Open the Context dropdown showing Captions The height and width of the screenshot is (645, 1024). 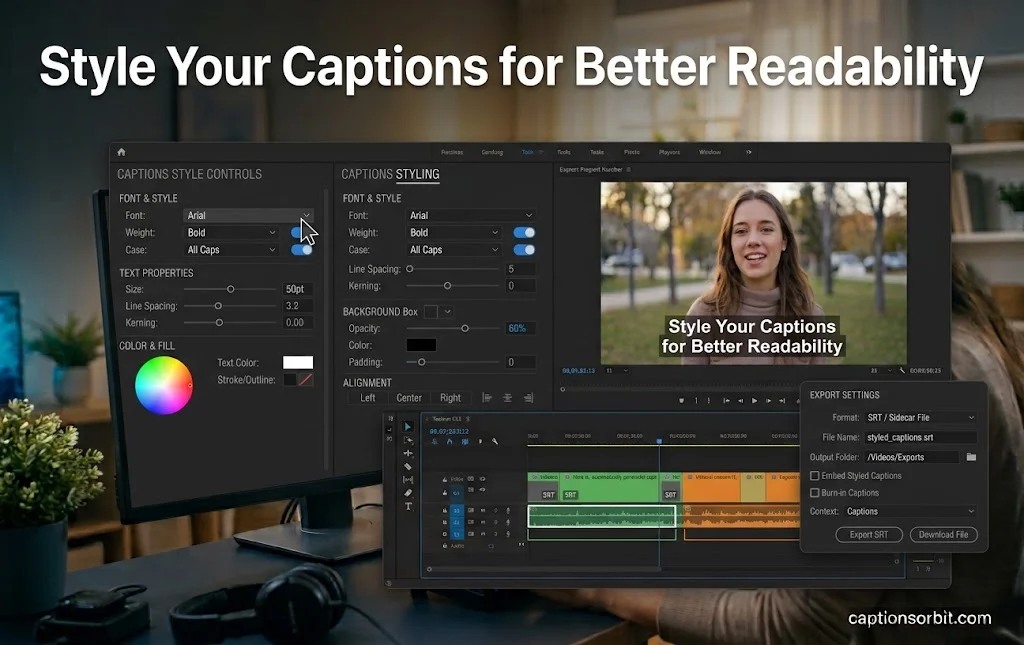(910, 511)
